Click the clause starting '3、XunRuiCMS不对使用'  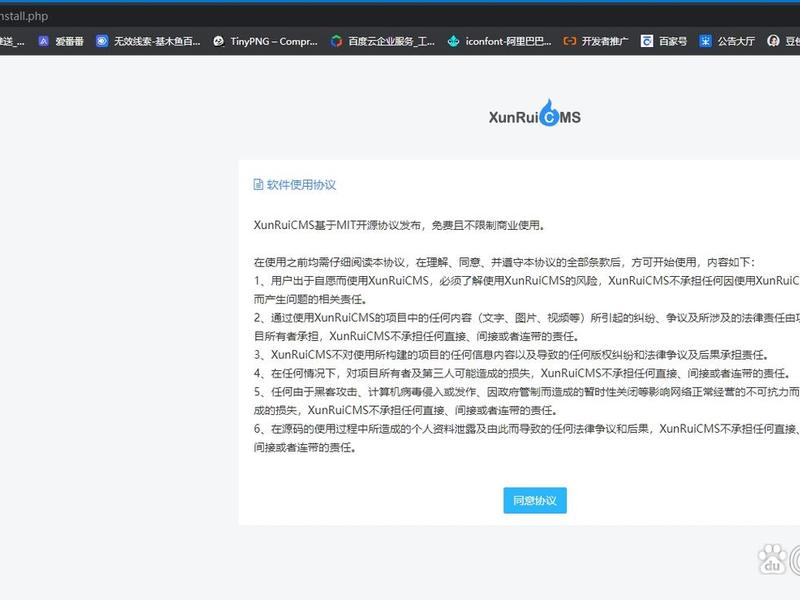tap(511, 355)
